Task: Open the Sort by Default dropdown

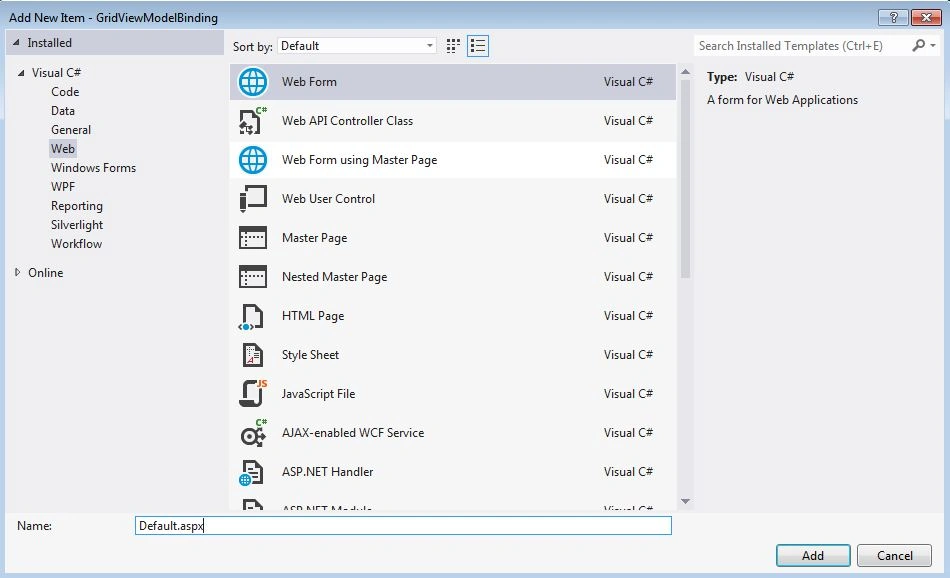Action: pos(357,46)
